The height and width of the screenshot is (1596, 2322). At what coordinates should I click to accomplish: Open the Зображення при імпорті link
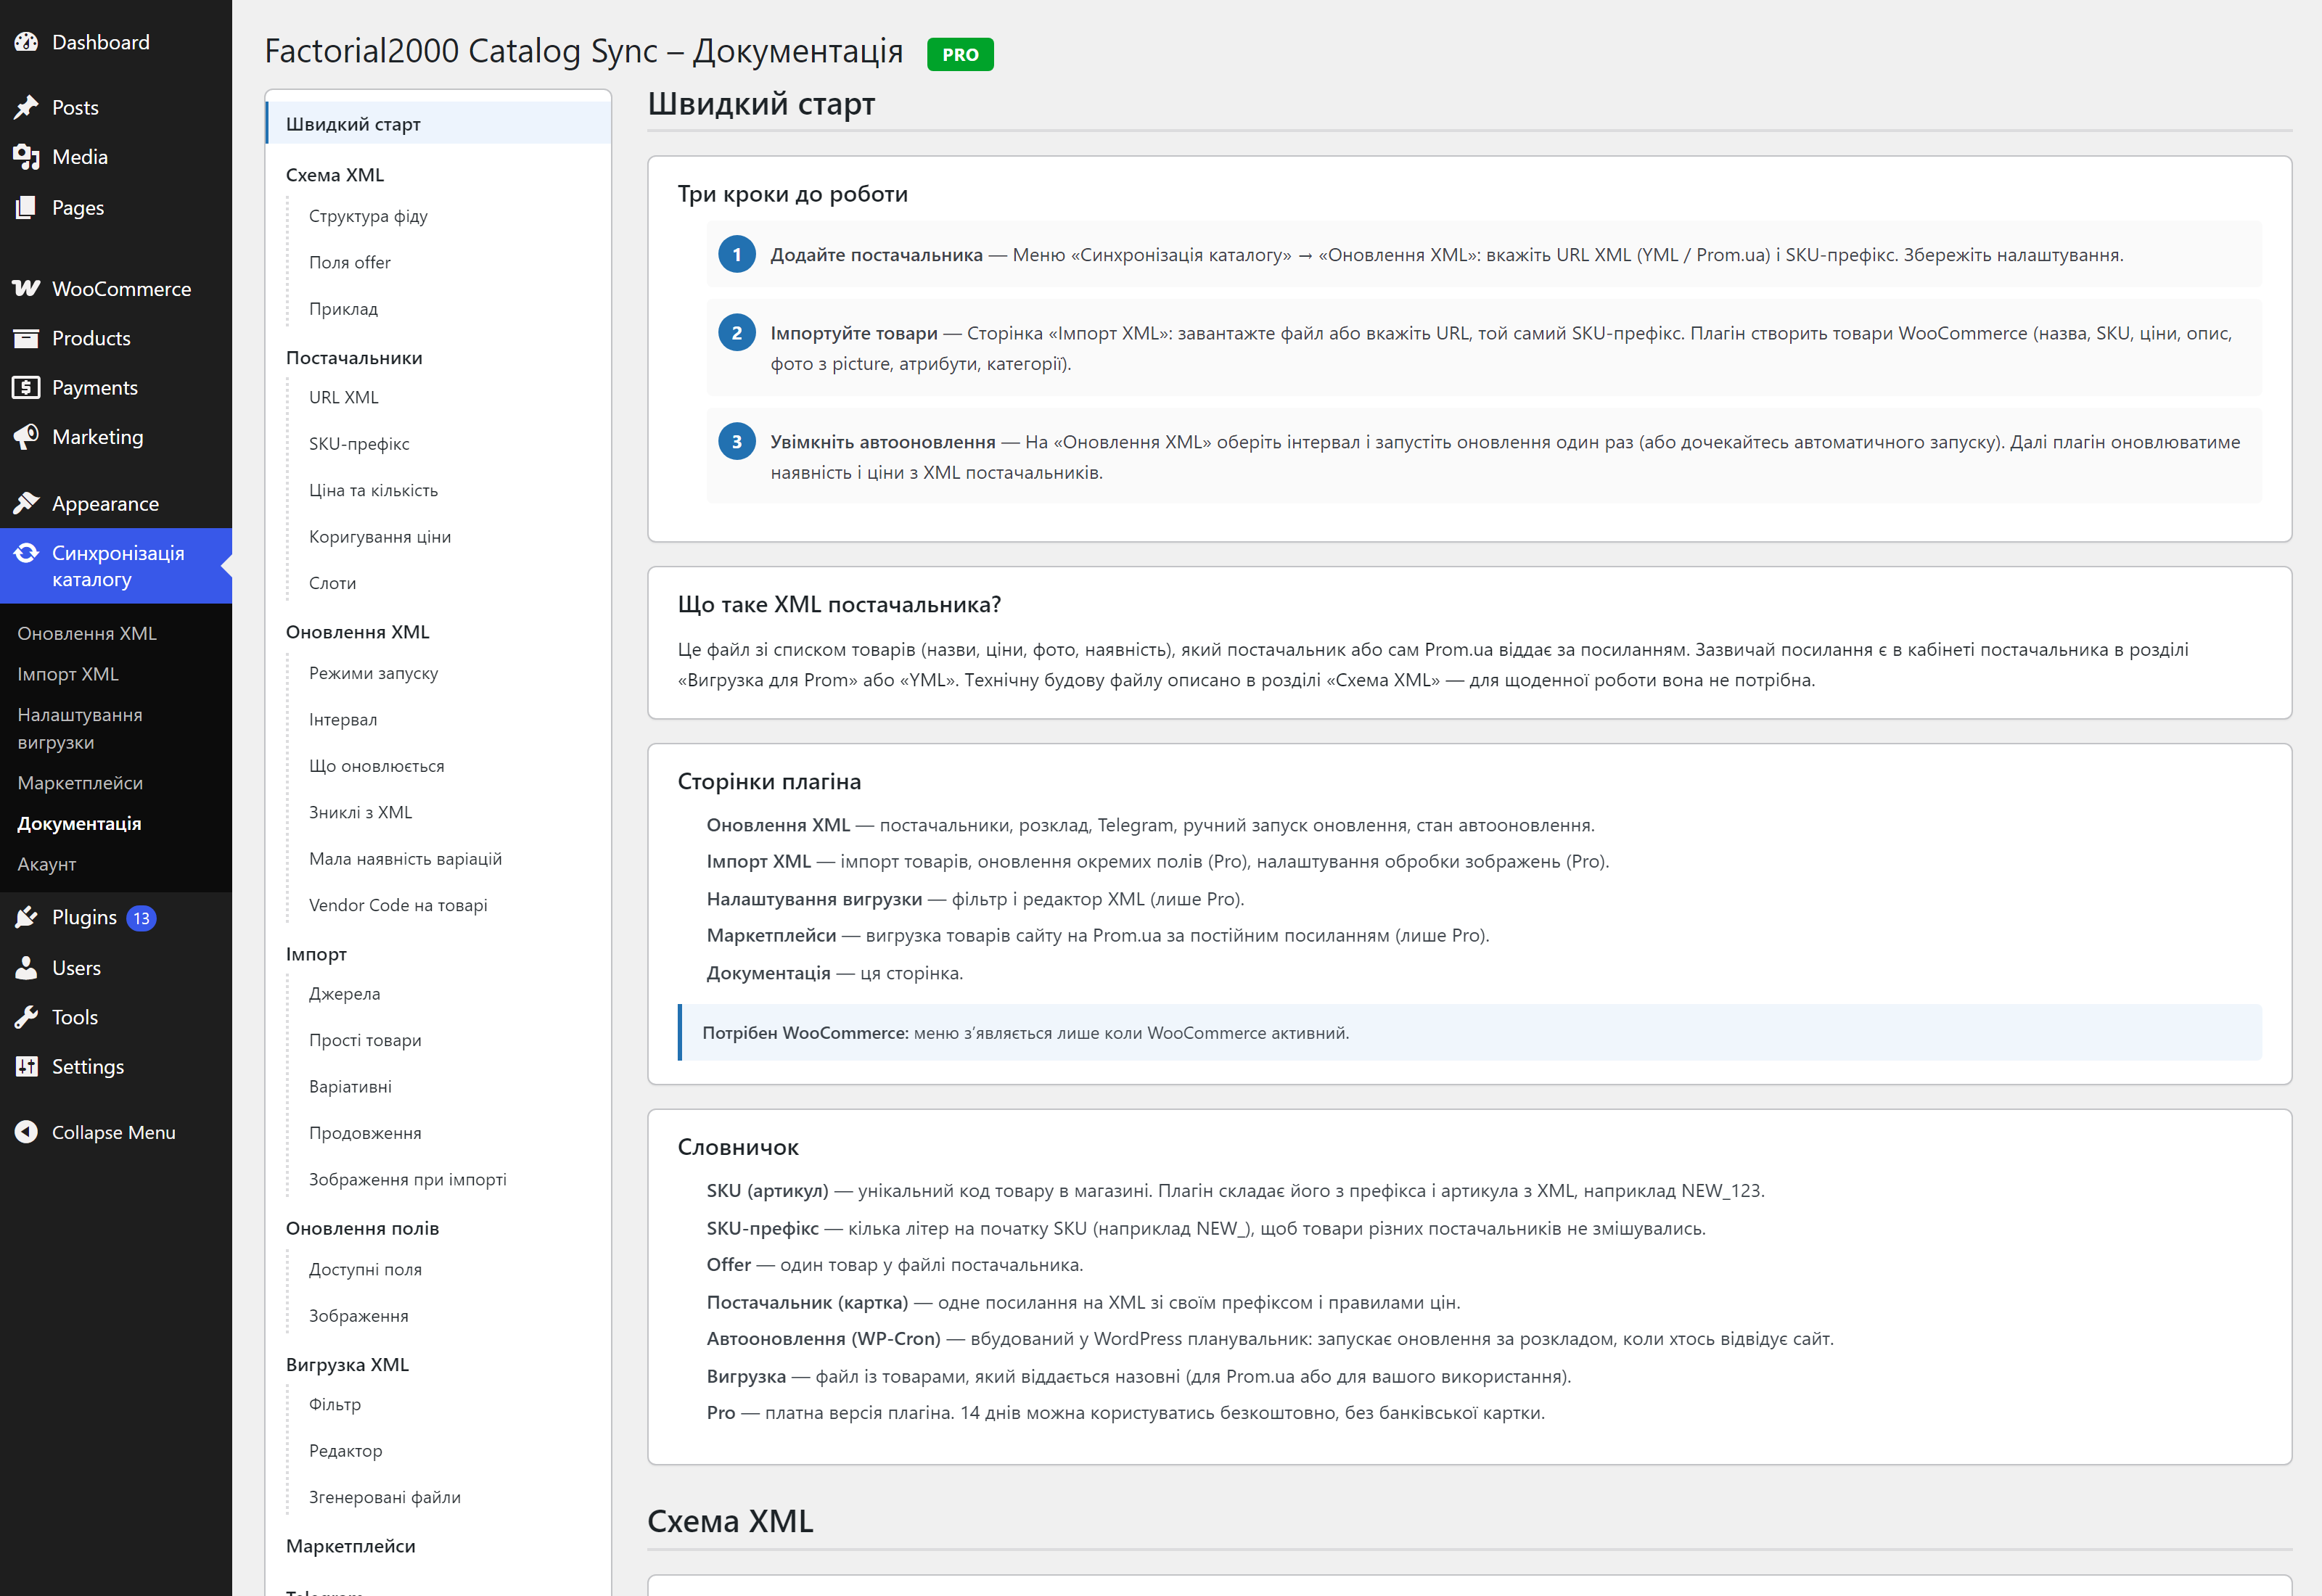point(408,1180)
